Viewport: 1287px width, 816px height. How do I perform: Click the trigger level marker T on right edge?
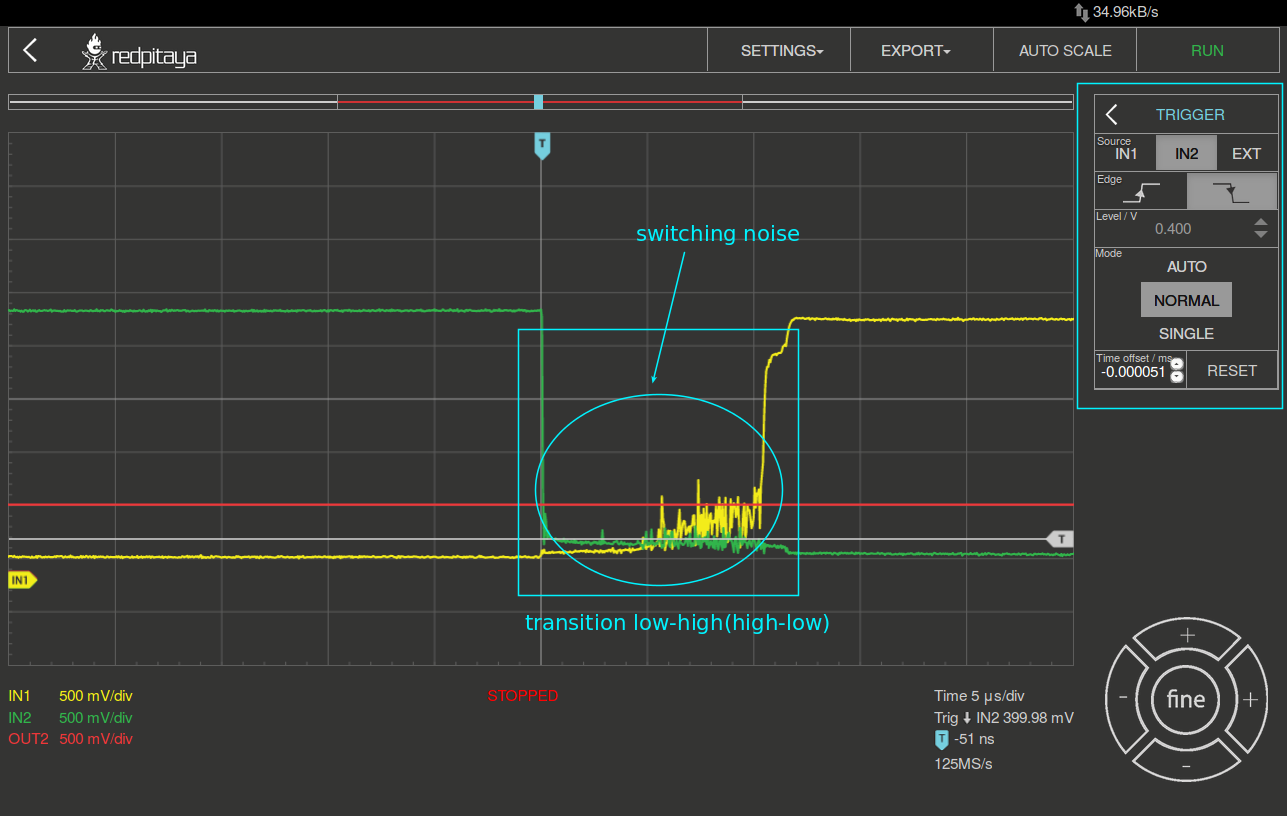pyautogui.click(x=1061, y=539)
